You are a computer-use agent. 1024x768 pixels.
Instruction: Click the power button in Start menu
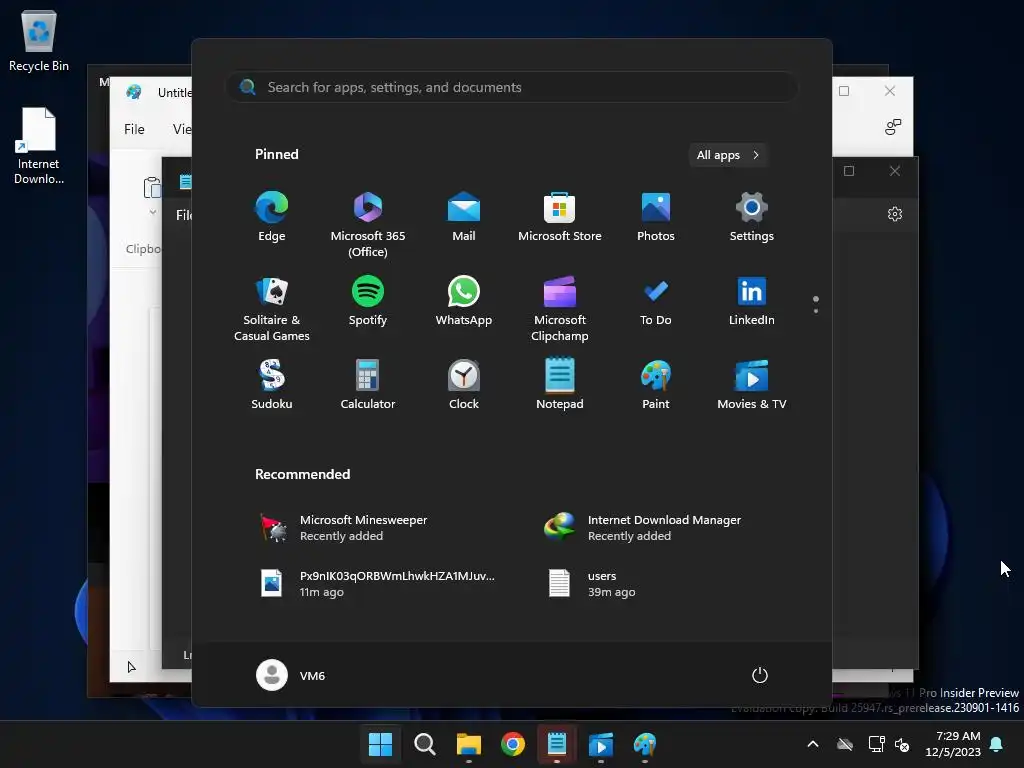[760, 675]
